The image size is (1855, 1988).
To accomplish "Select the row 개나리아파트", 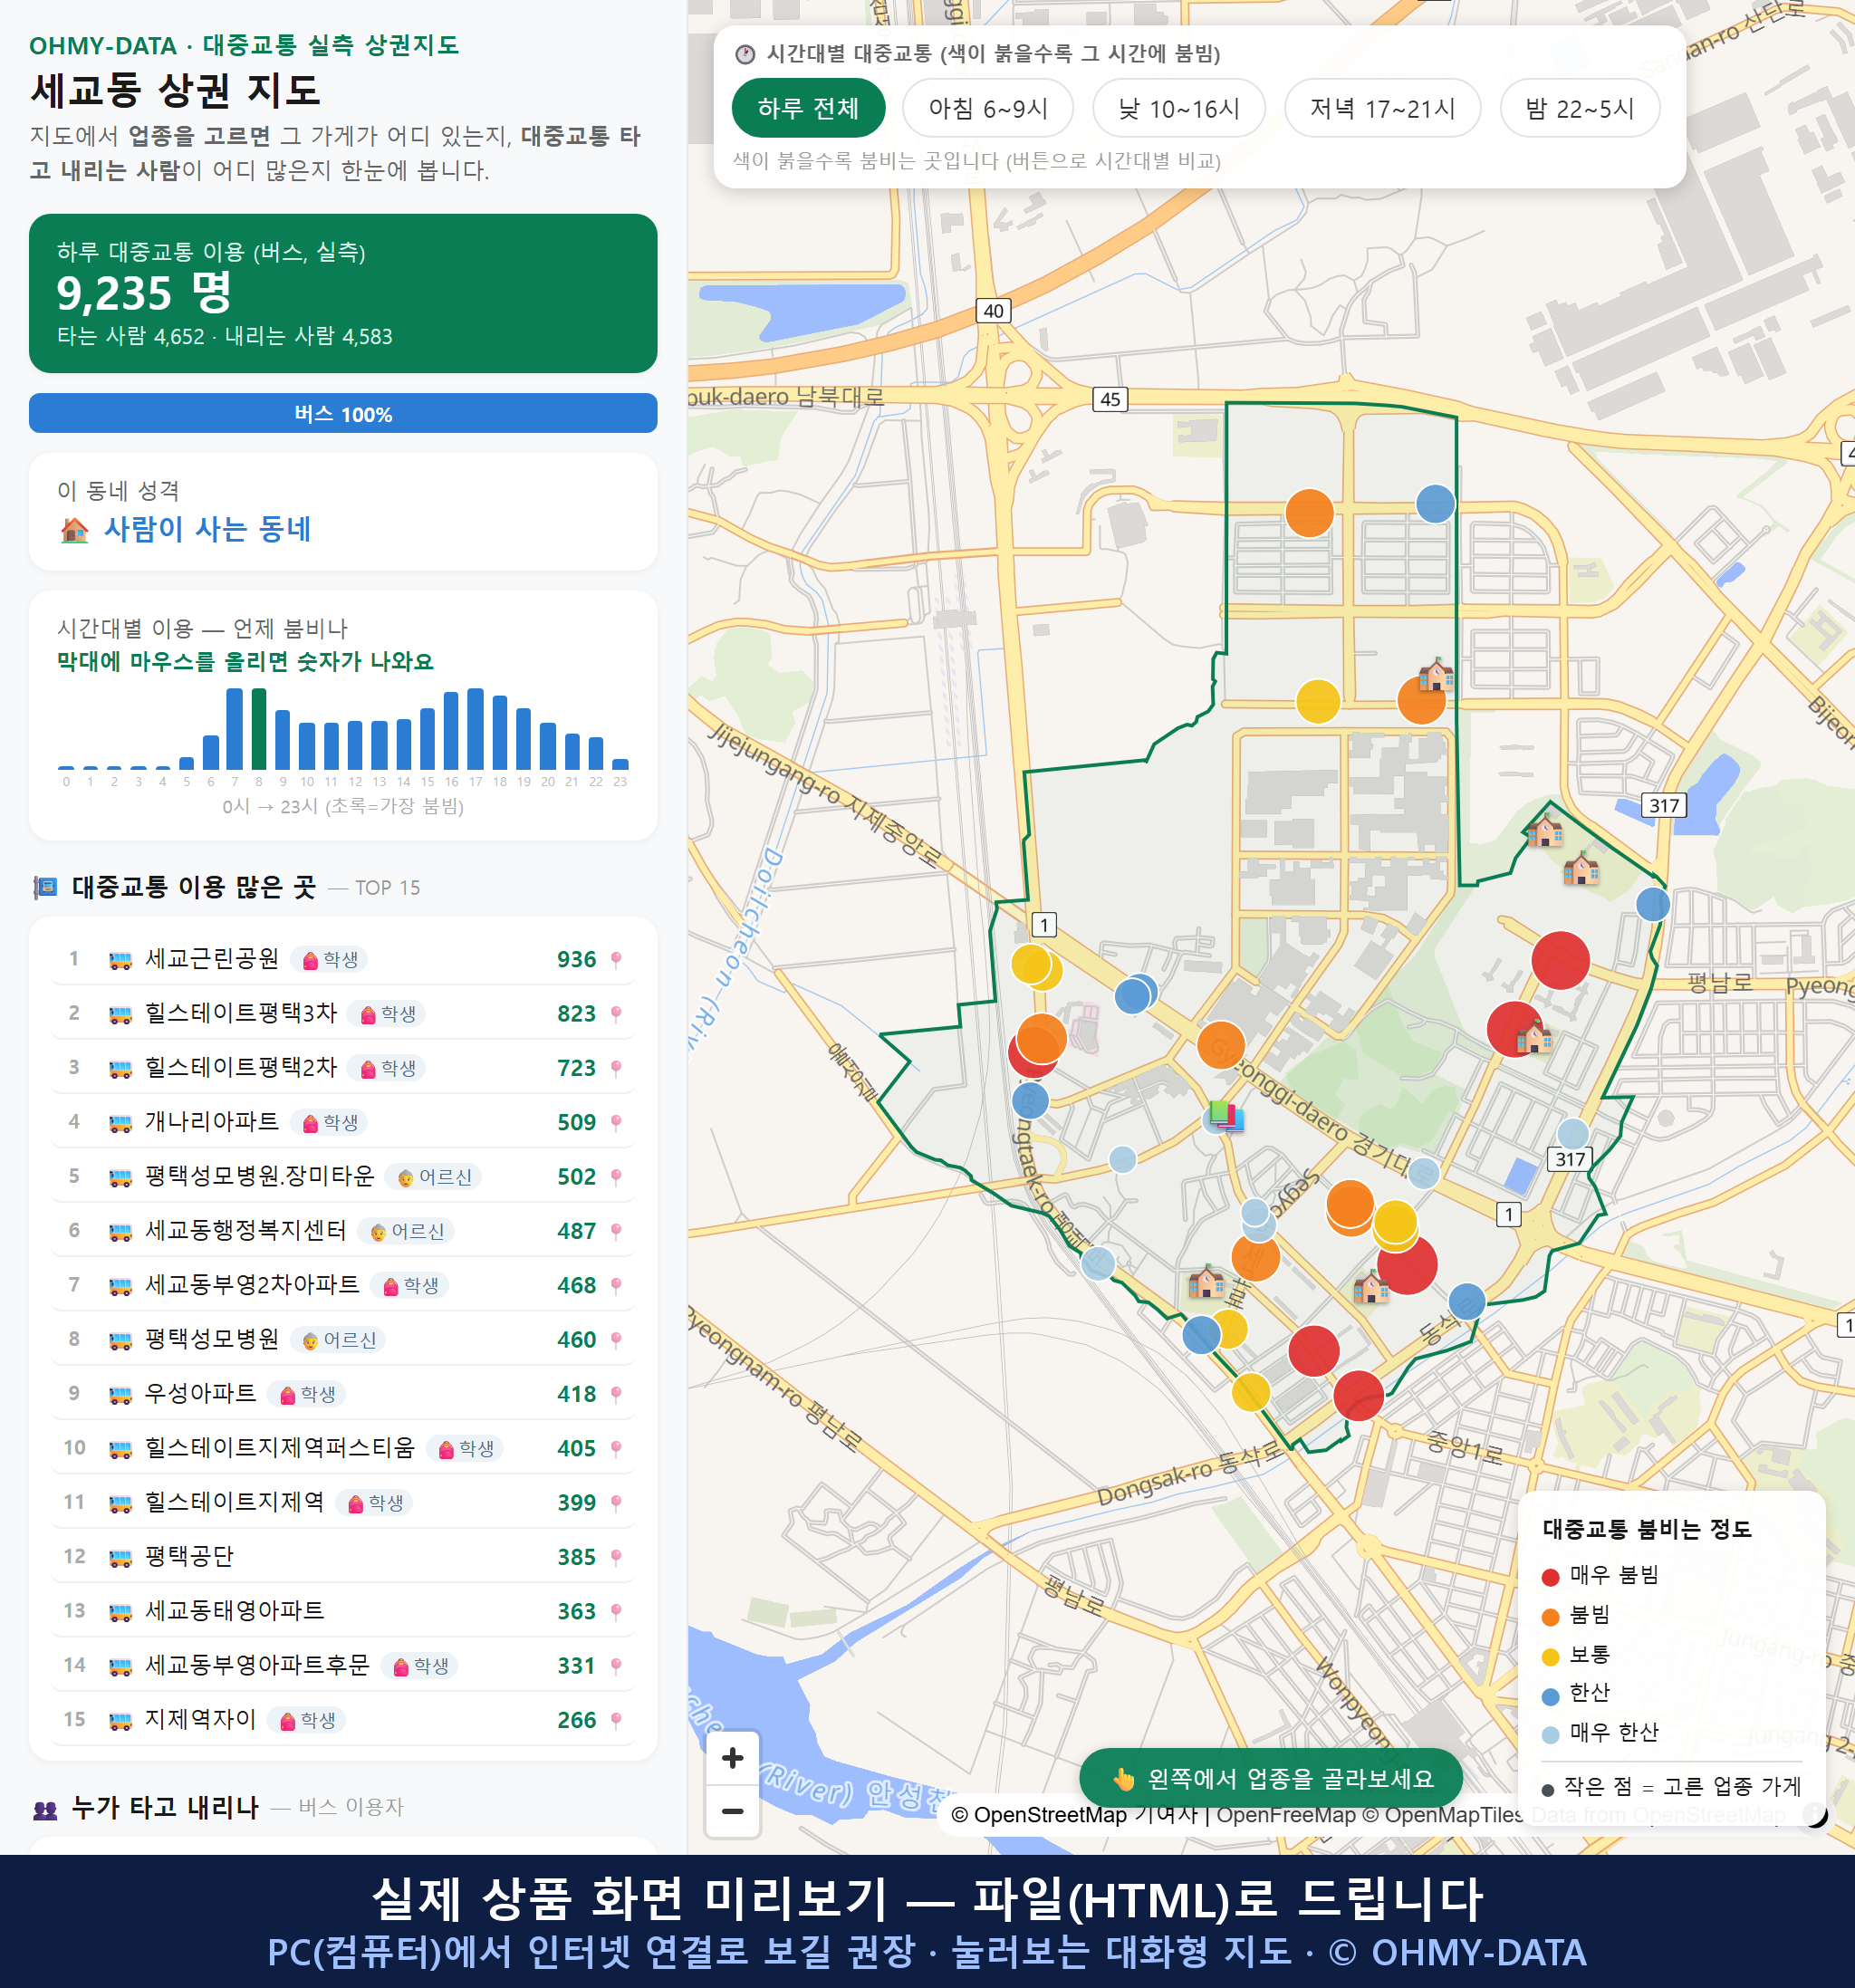I will (x=343, y=1122).
